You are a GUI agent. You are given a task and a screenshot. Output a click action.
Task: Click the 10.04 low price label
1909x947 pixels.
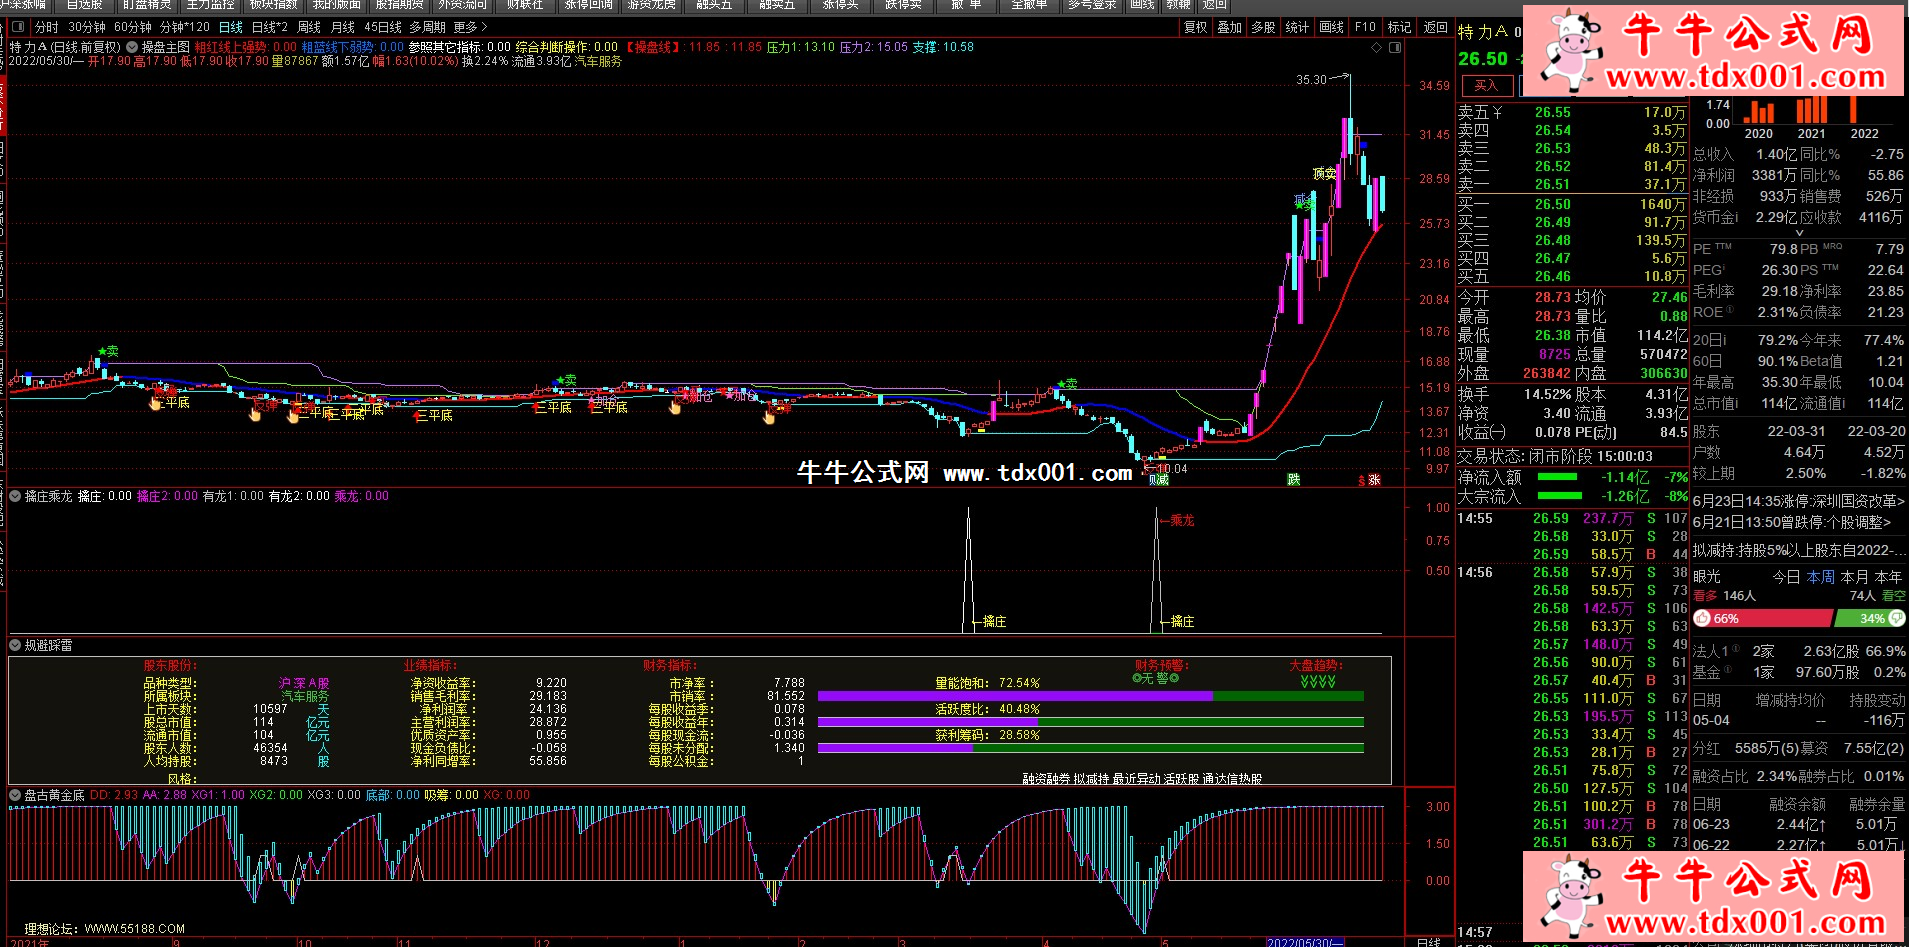click(x=1173, y=468)
